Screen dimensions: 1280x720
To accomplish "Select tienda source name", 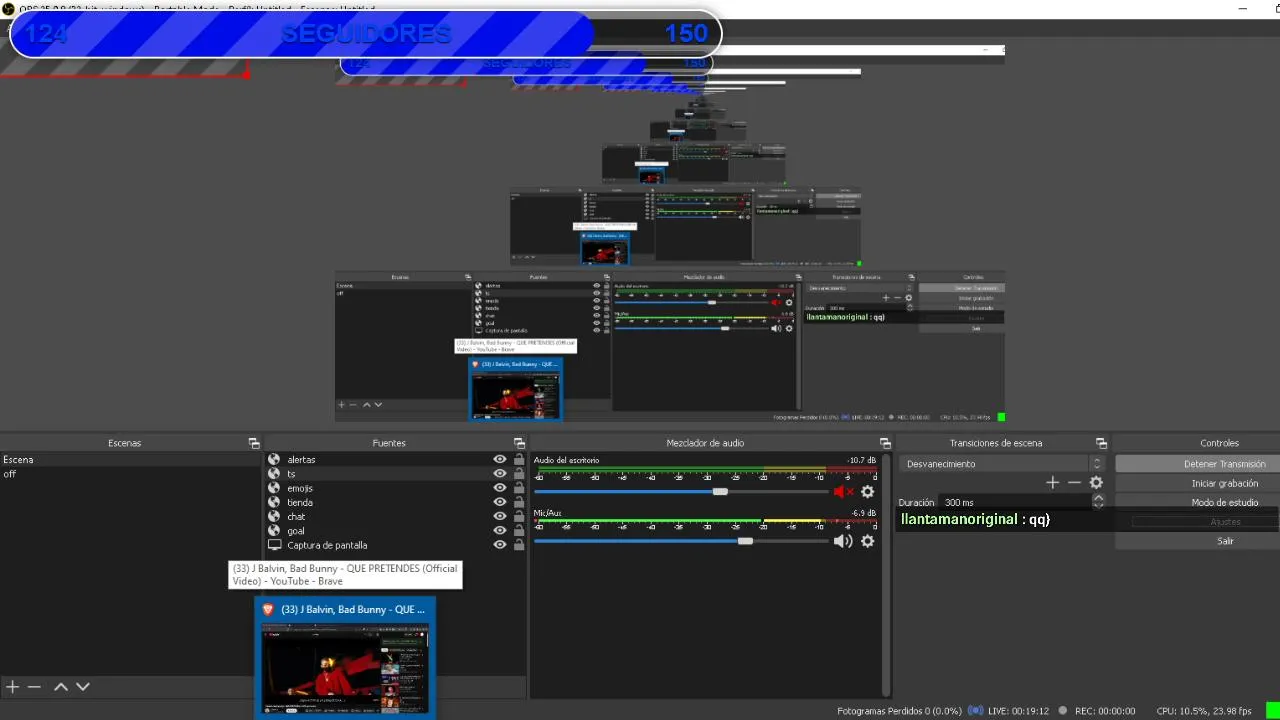I will click(300, 502).
